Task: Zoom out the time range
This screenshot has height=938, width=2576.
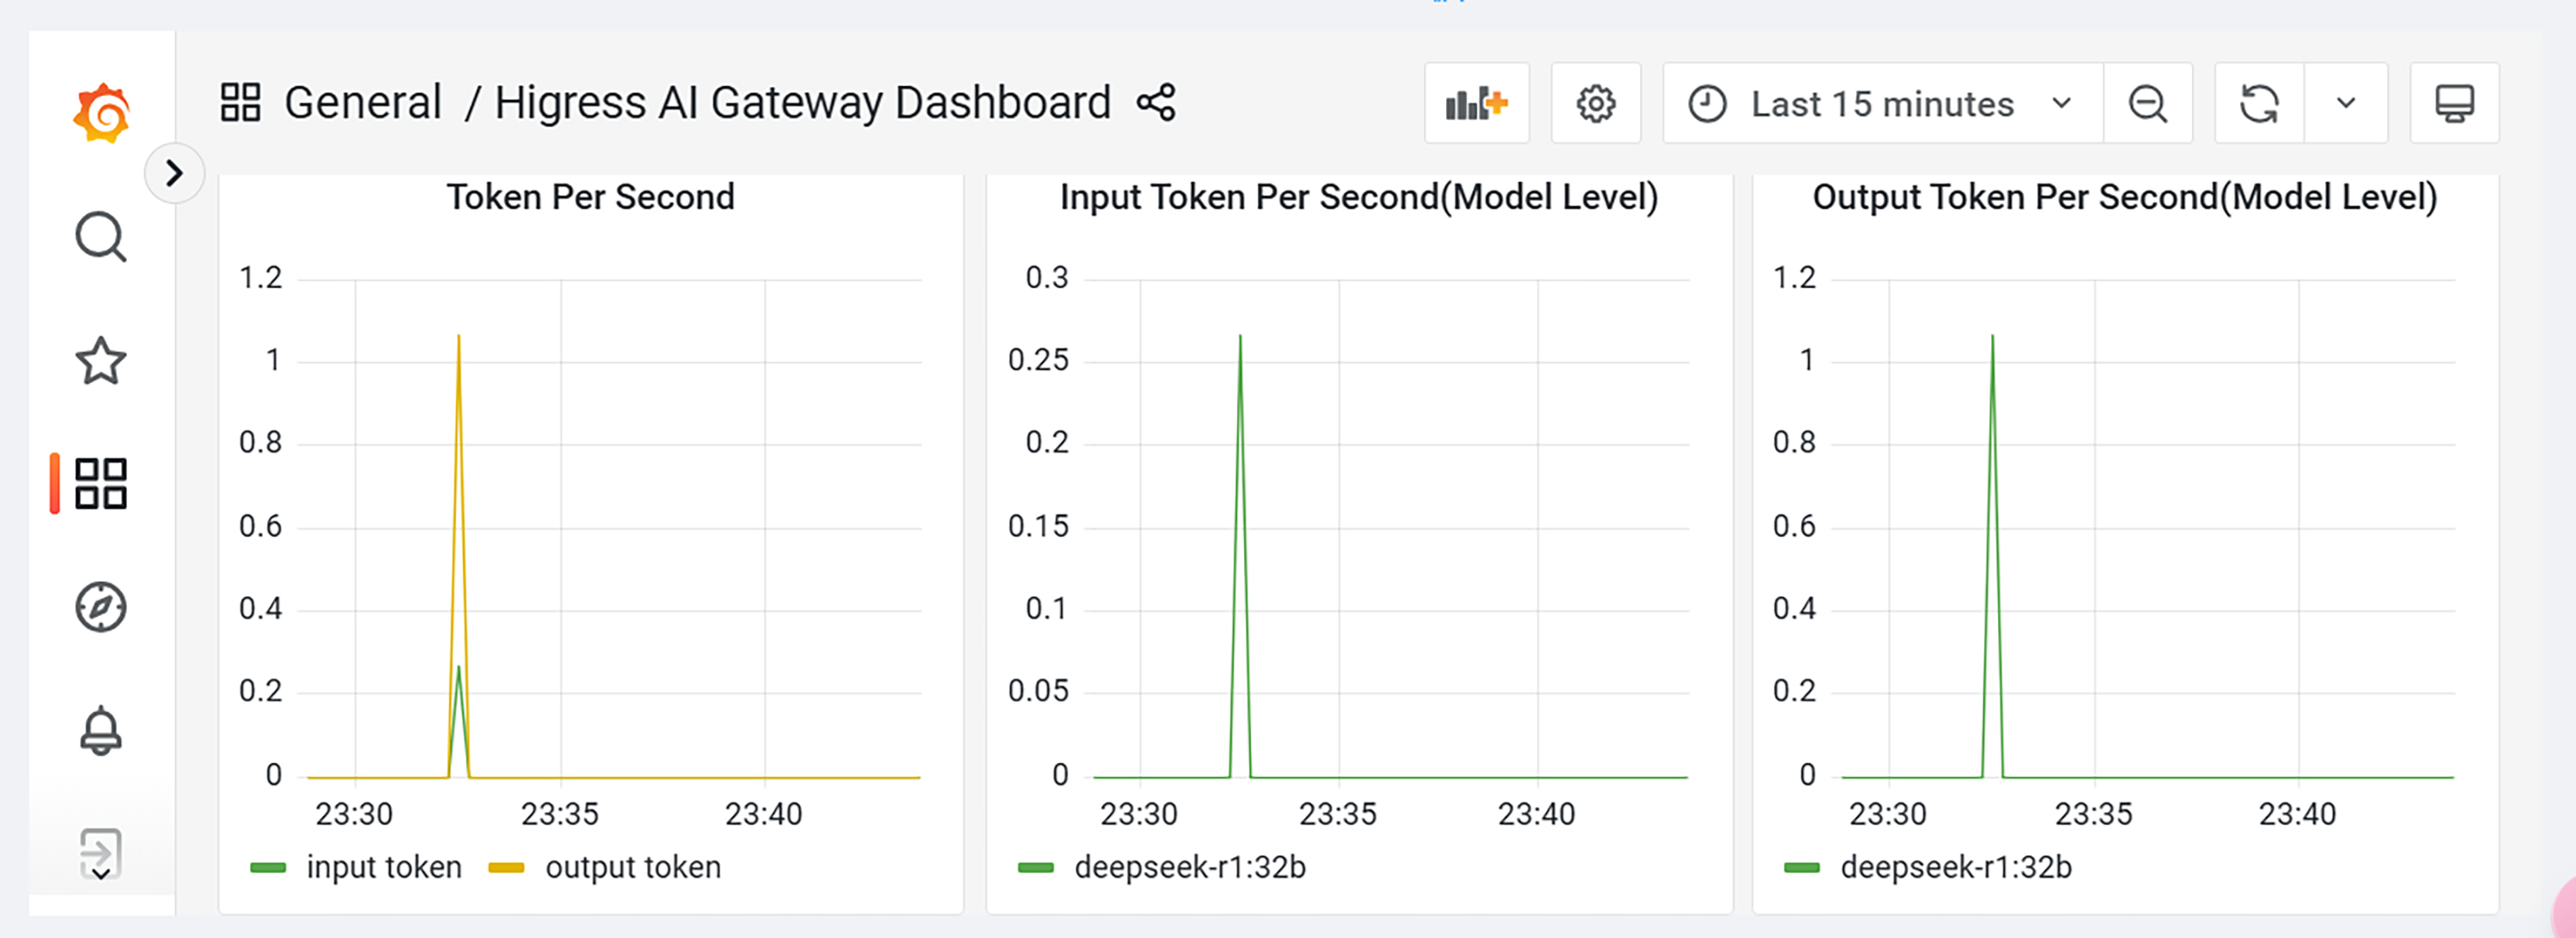Action: click(x=2147, y=103)
